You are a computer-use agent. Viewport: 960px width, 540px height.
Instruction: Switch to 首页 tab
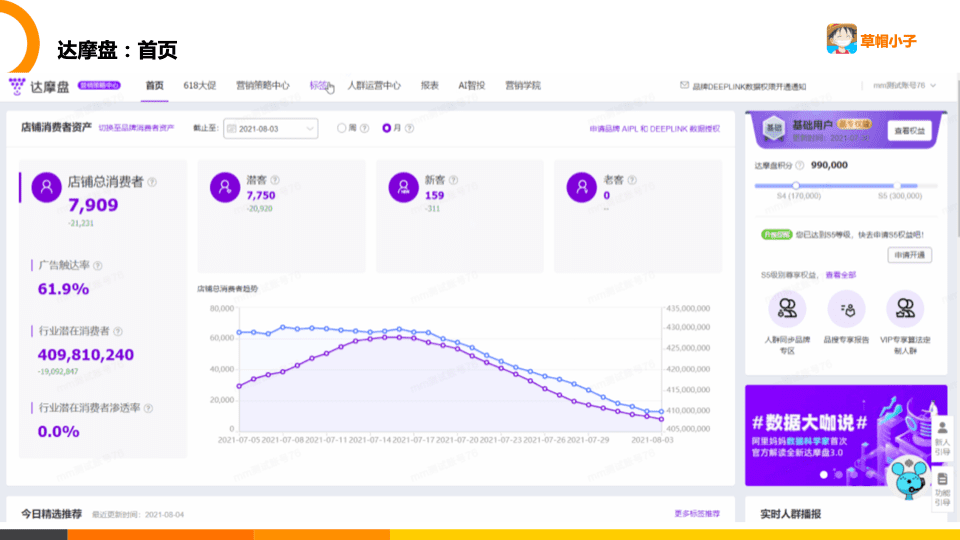tap(154, 86)
